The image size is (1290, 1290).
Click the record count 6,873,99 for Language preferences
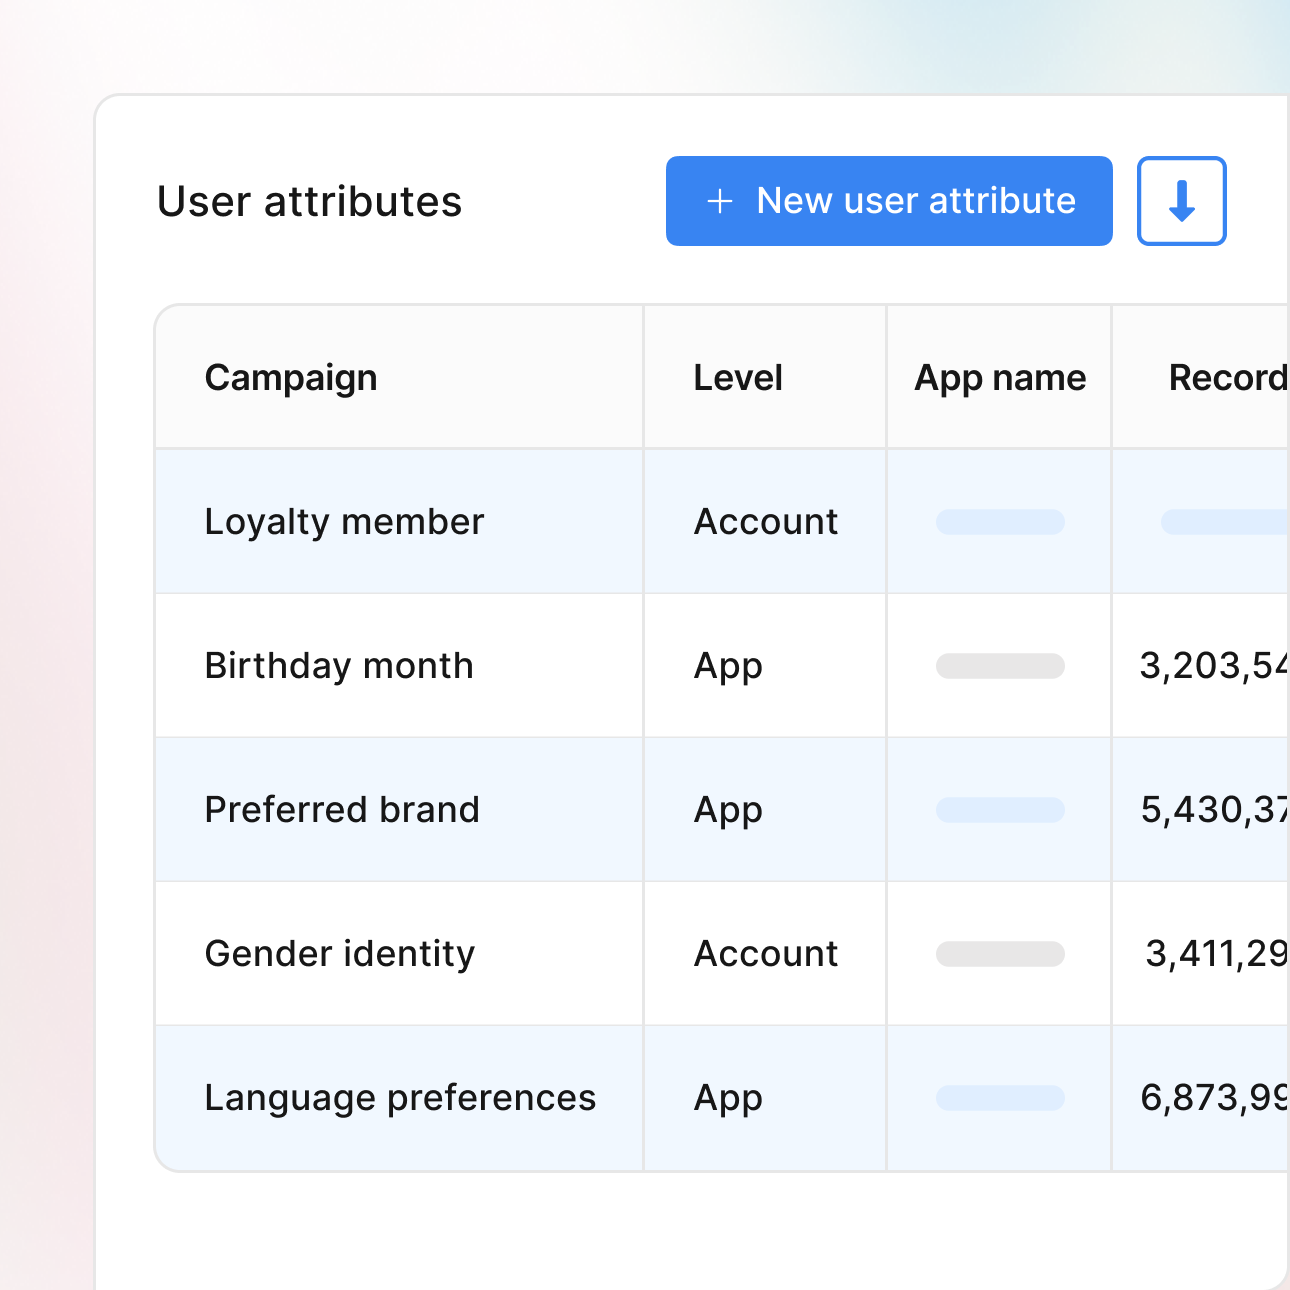click(1214, 1097)
